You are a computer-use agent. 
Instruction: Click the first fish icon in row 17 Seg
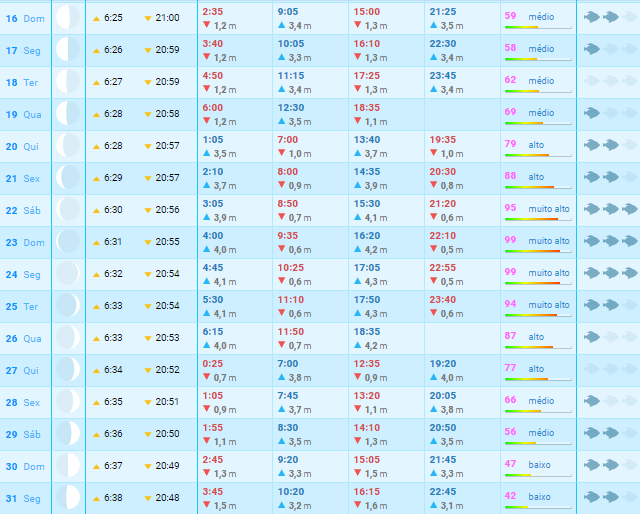(592, 49)
